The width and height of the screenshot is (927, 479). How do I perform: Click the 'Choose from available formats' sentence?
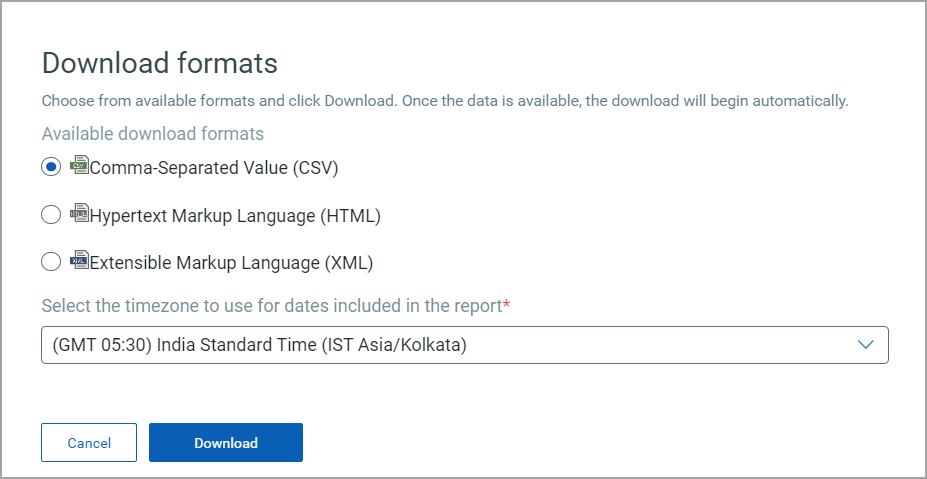tap(219, 101)
